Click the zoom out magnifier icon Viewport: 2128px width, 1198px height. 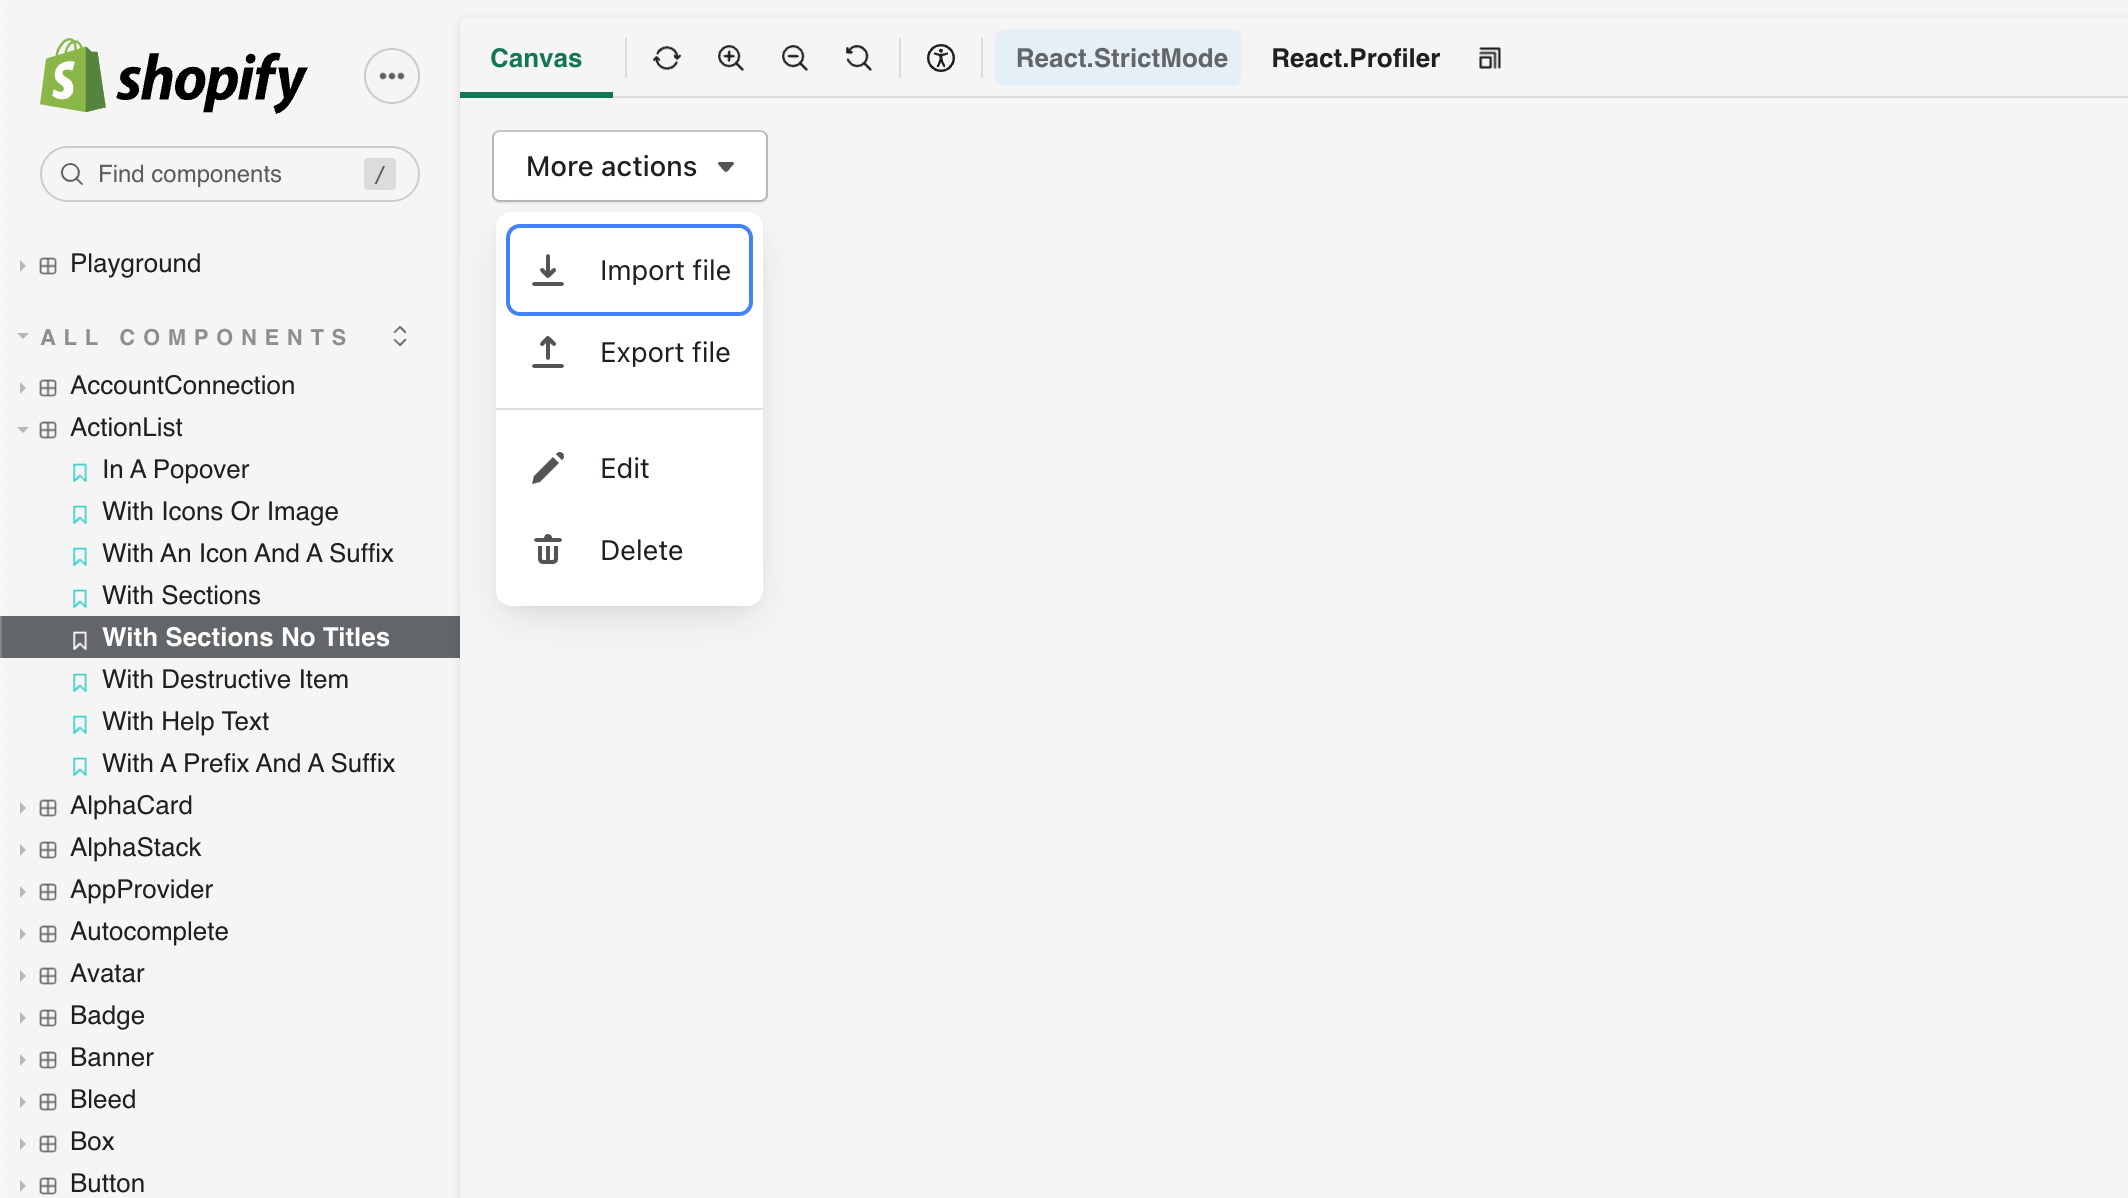[795, 58]
